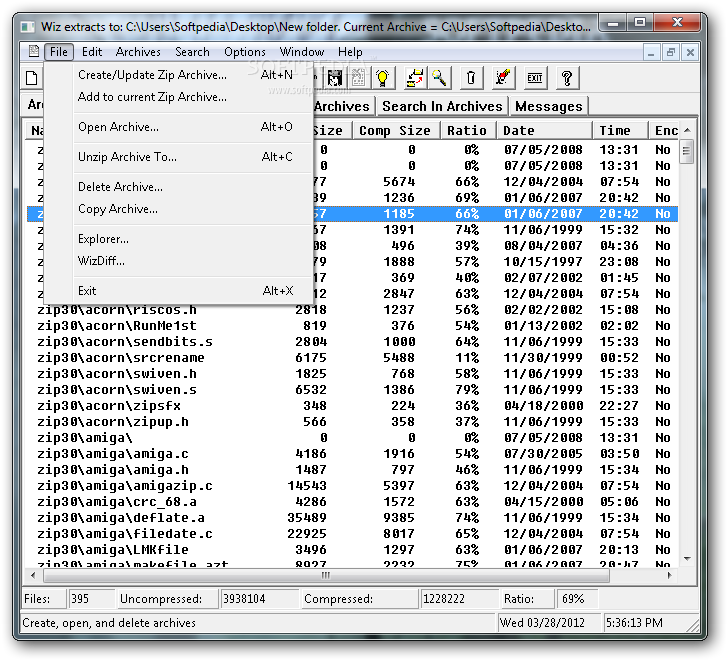
Task: Open the Window menu
Action: (x=302, y=52)
